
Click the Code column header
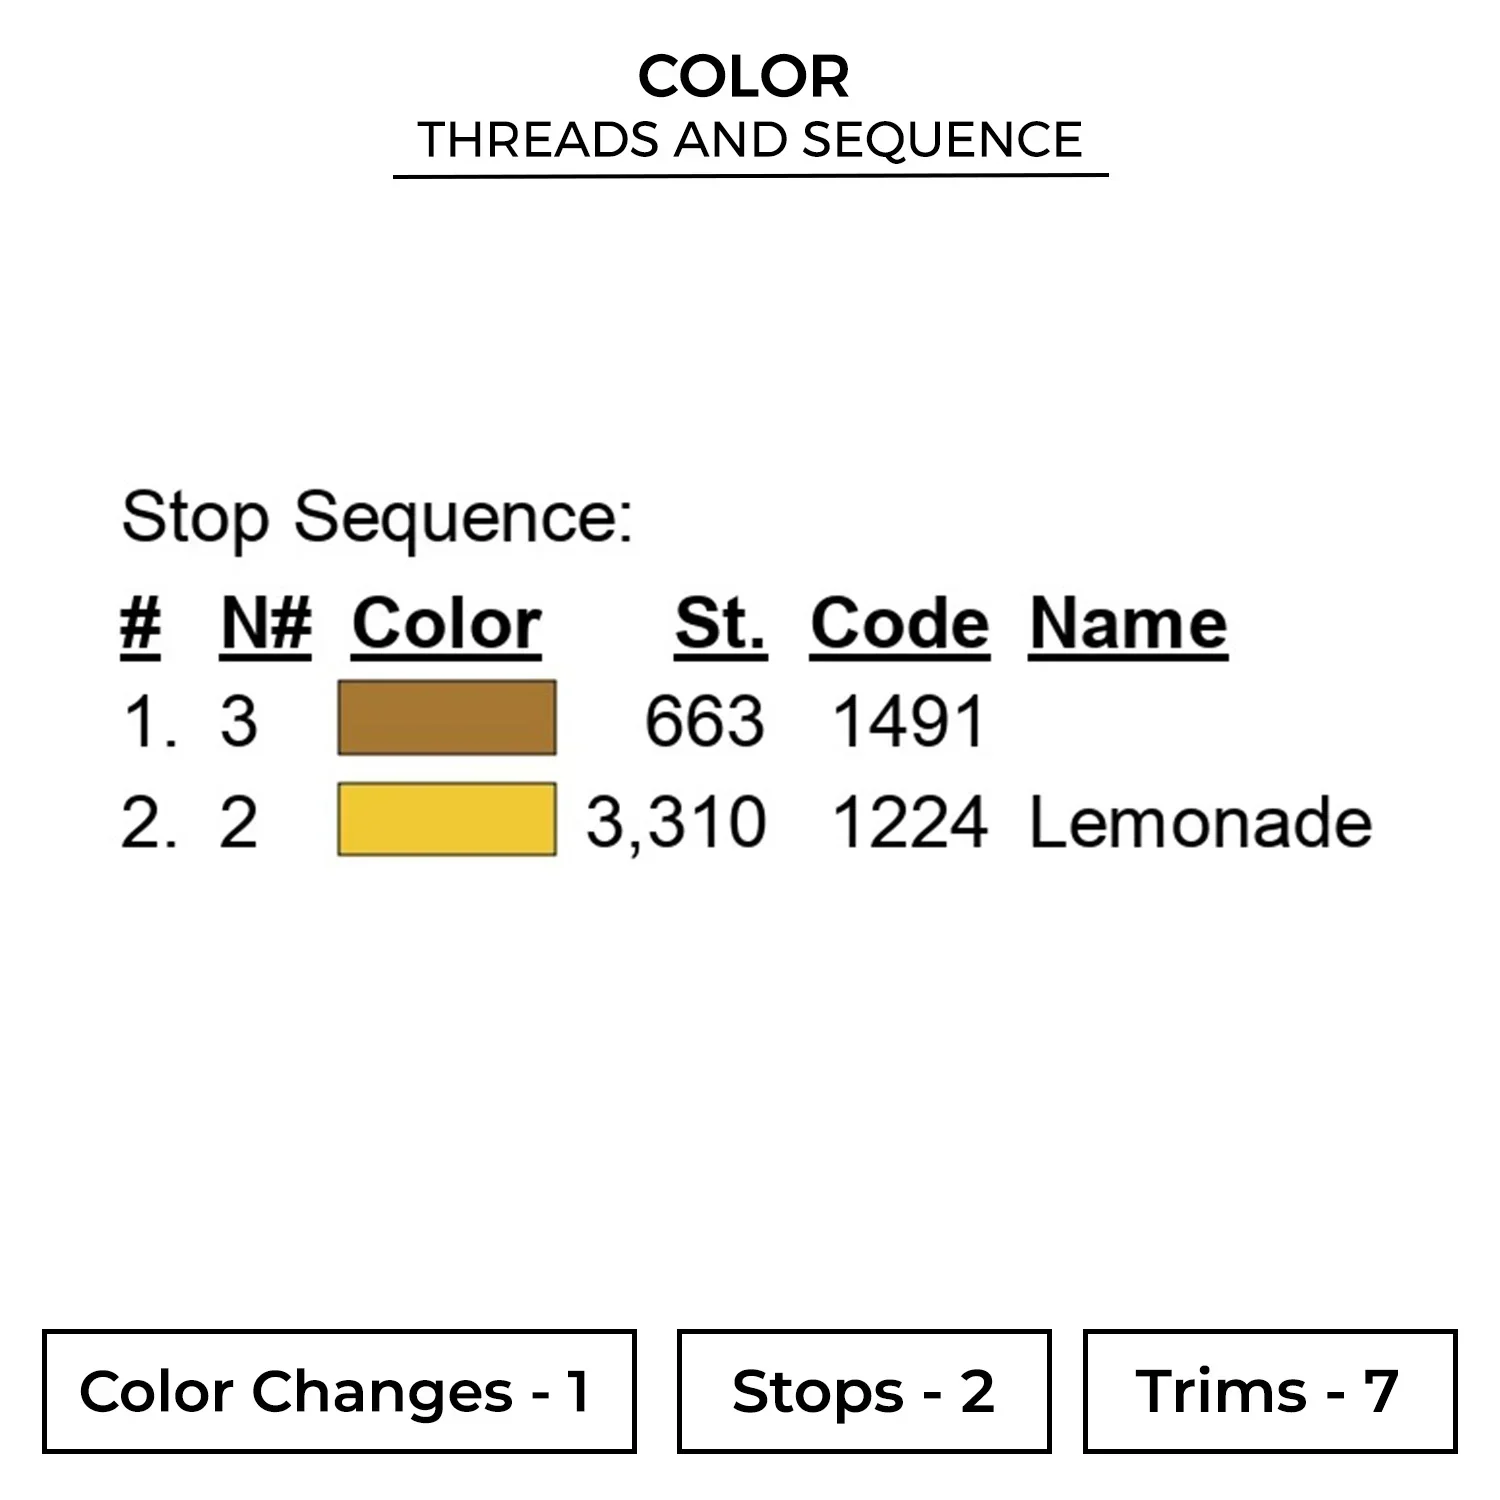coord(899,625)
